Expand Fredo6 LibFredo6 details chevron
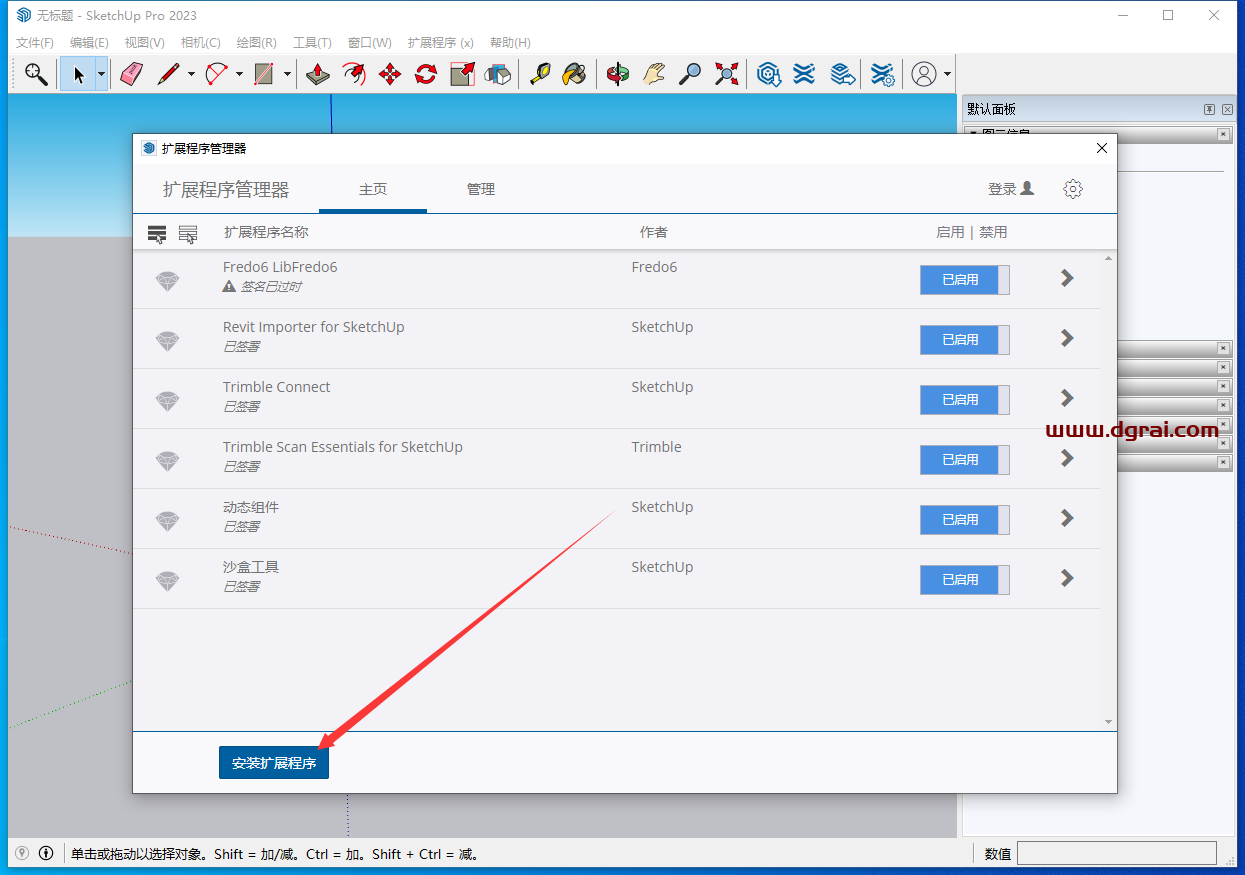The height and width of the screenshot is (875, 1245). click(x=1067, y=278)
